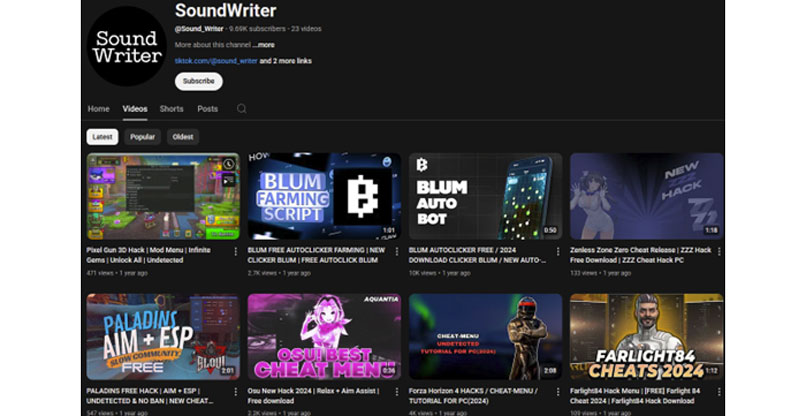806x416 pixels.
Task: Click the SoundWriter channel avatar logo
Action: click(x=126, y=47)
